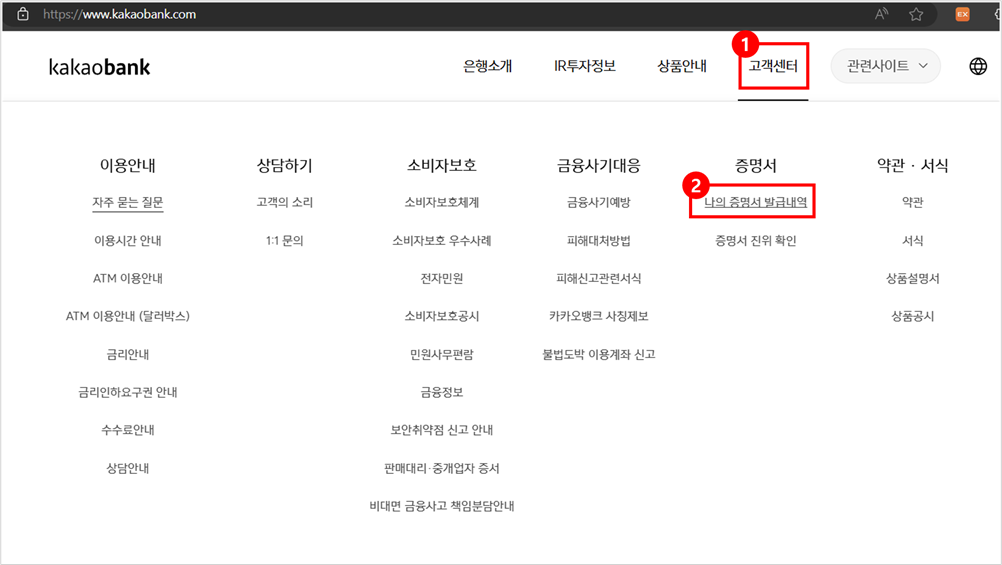Open the language globe icon
Screen dimensions: 1002x565
(x=978, y=66)
